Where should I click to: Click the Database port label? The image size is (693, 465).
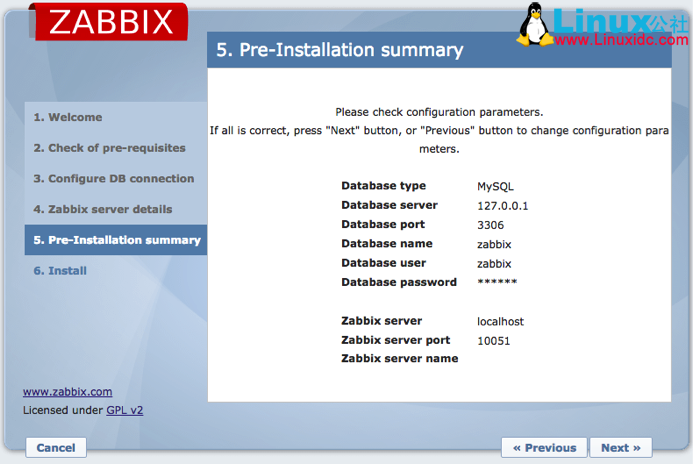tap(383, 225)
